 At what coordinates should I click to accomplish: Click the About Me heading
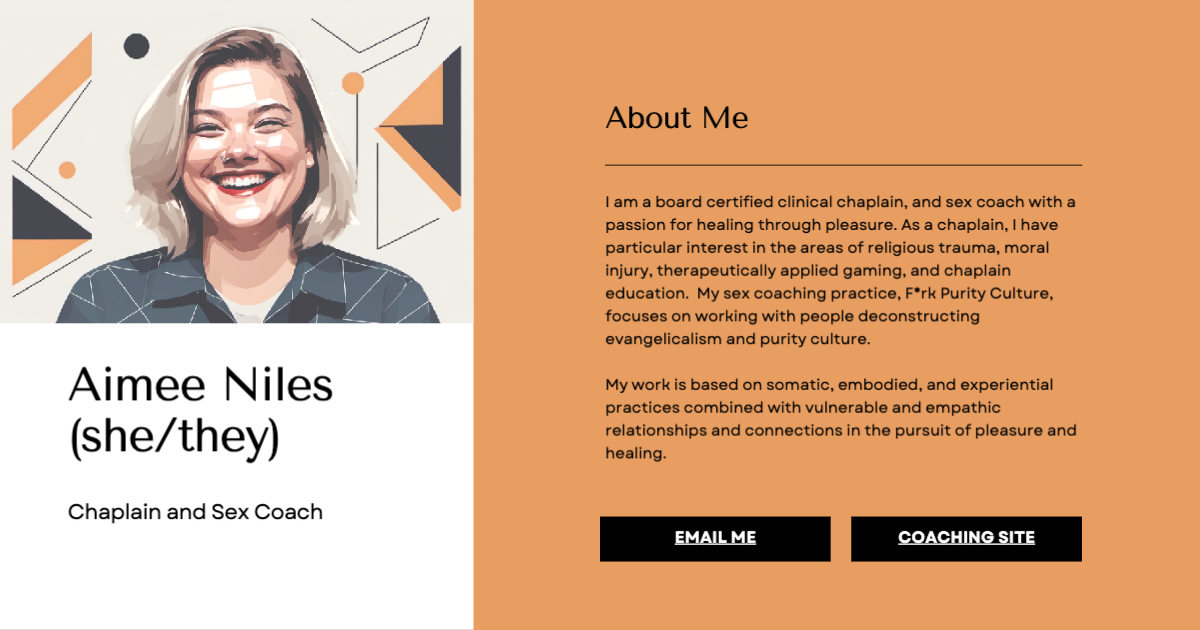pos(675,118)
